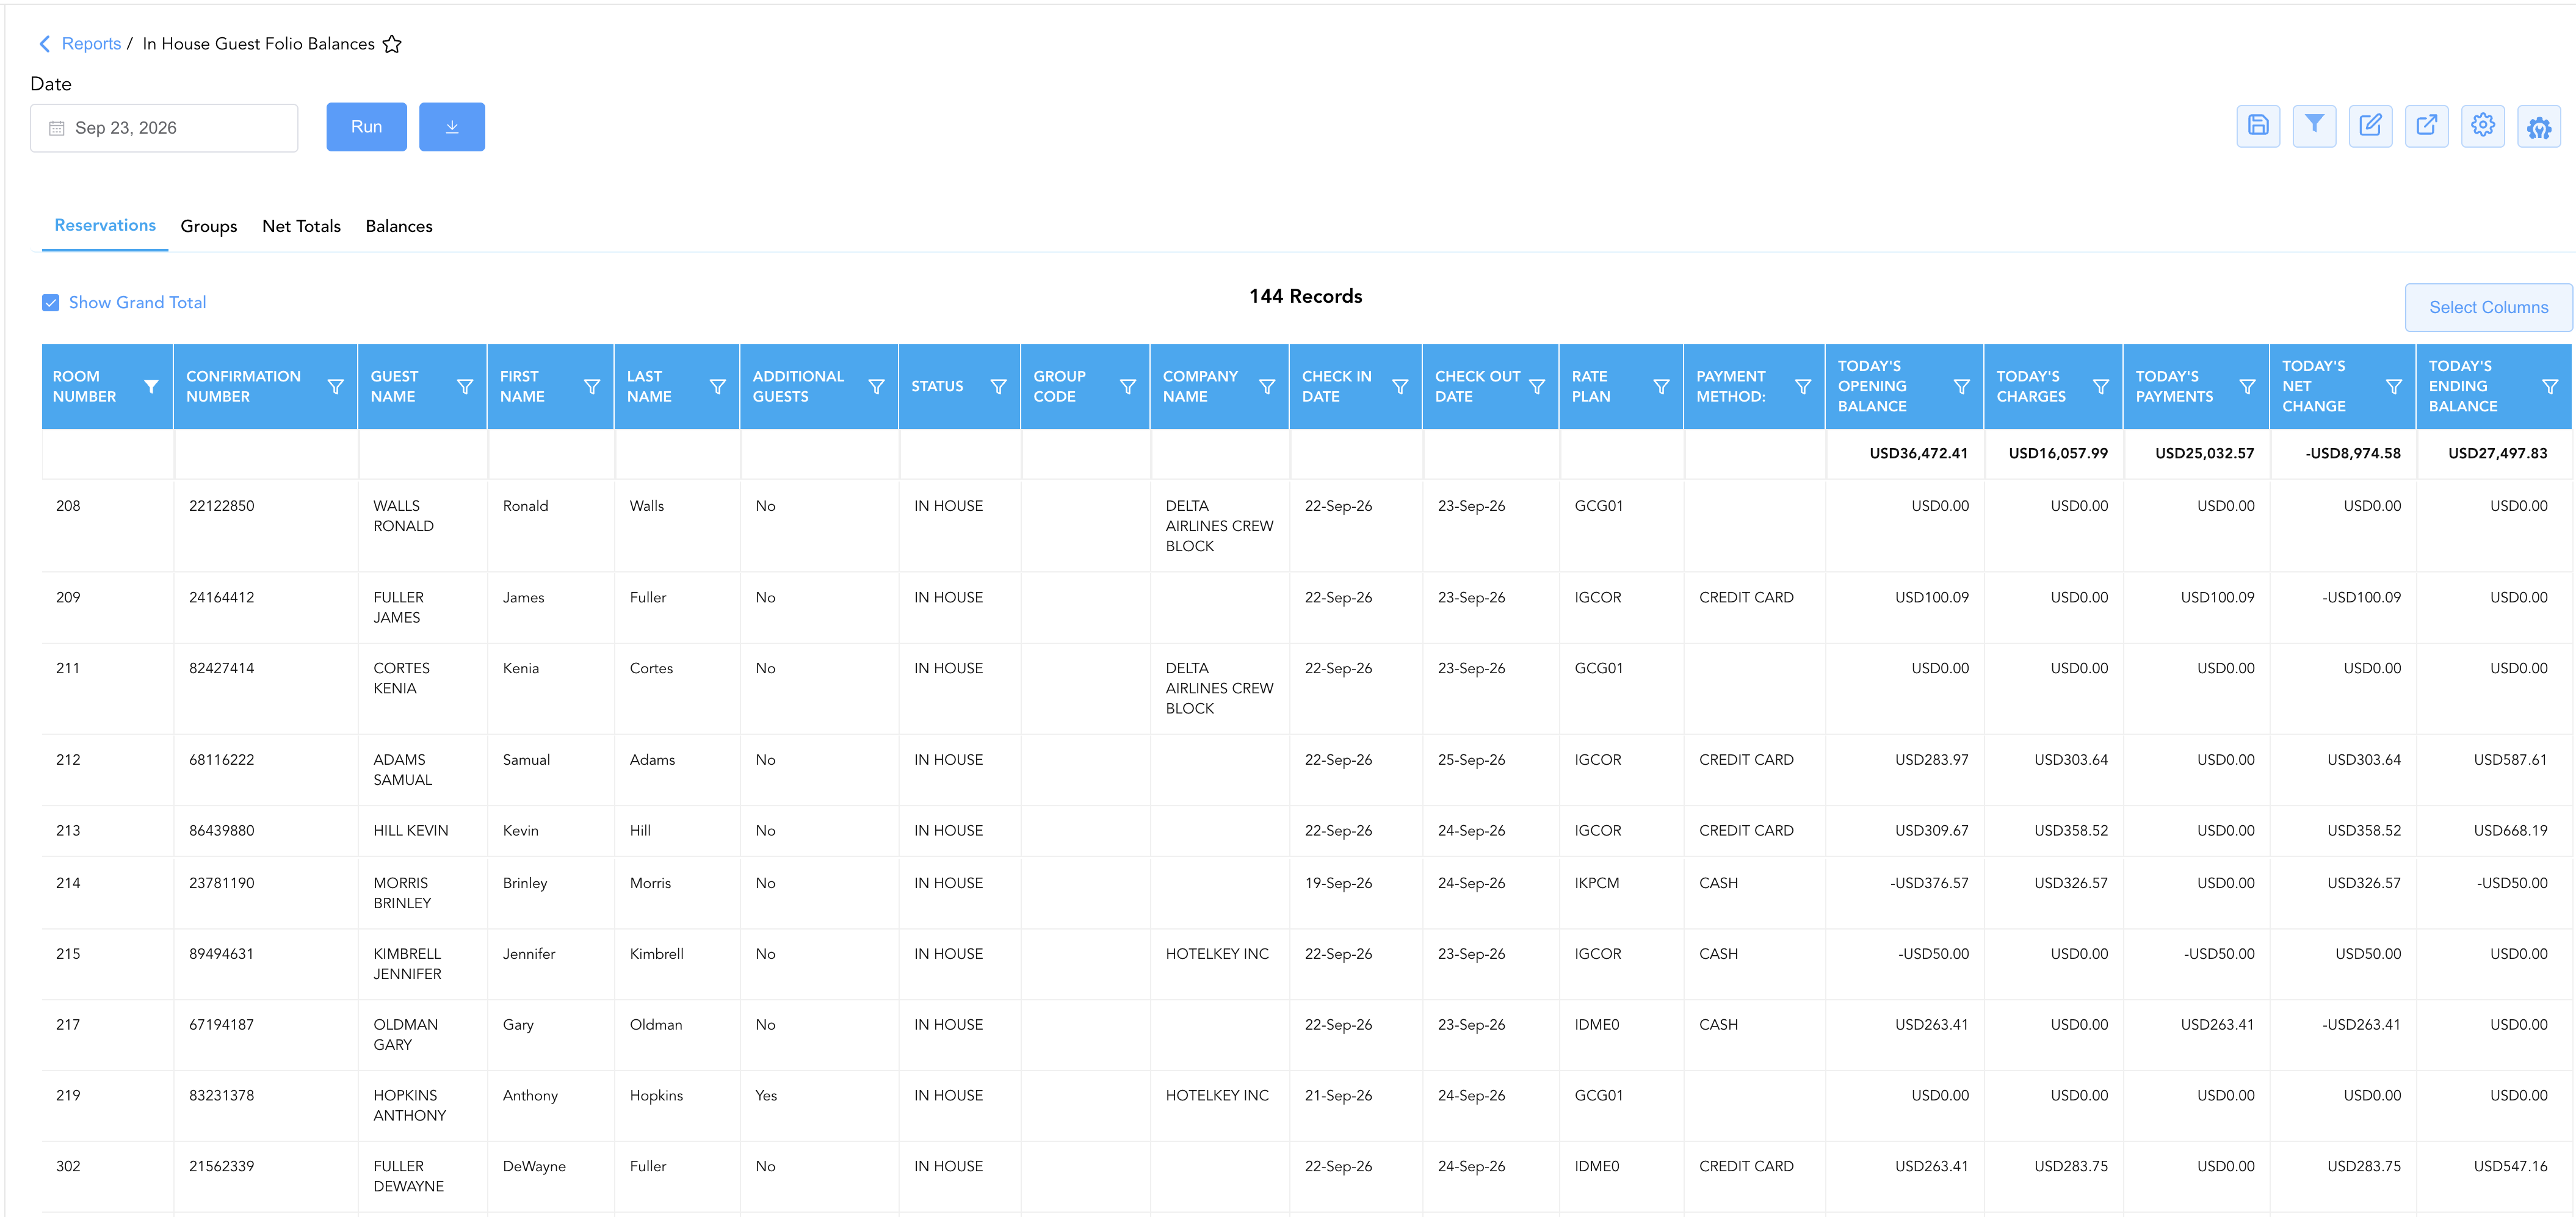Click the edit pencil icon
This screenshot has width=2576, height=1217.
pos(2369,126)
